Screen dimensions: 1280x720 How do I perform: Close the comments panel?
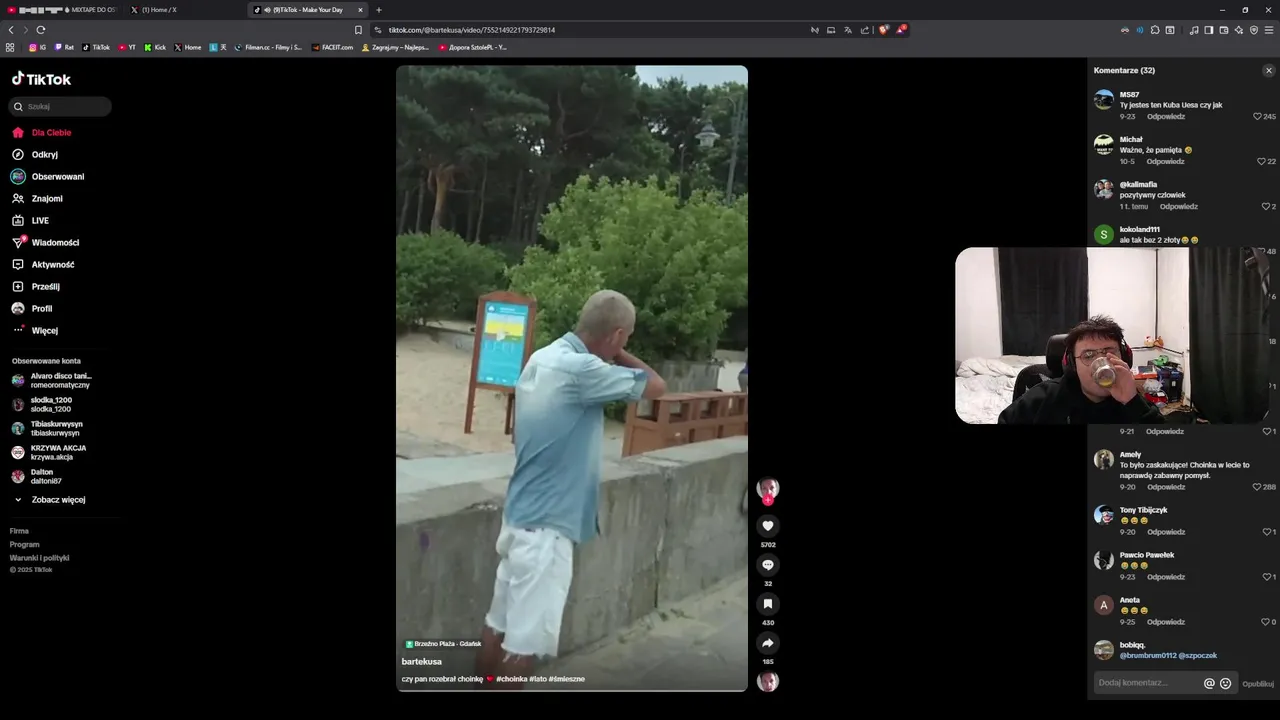[x=1269, y=71]
